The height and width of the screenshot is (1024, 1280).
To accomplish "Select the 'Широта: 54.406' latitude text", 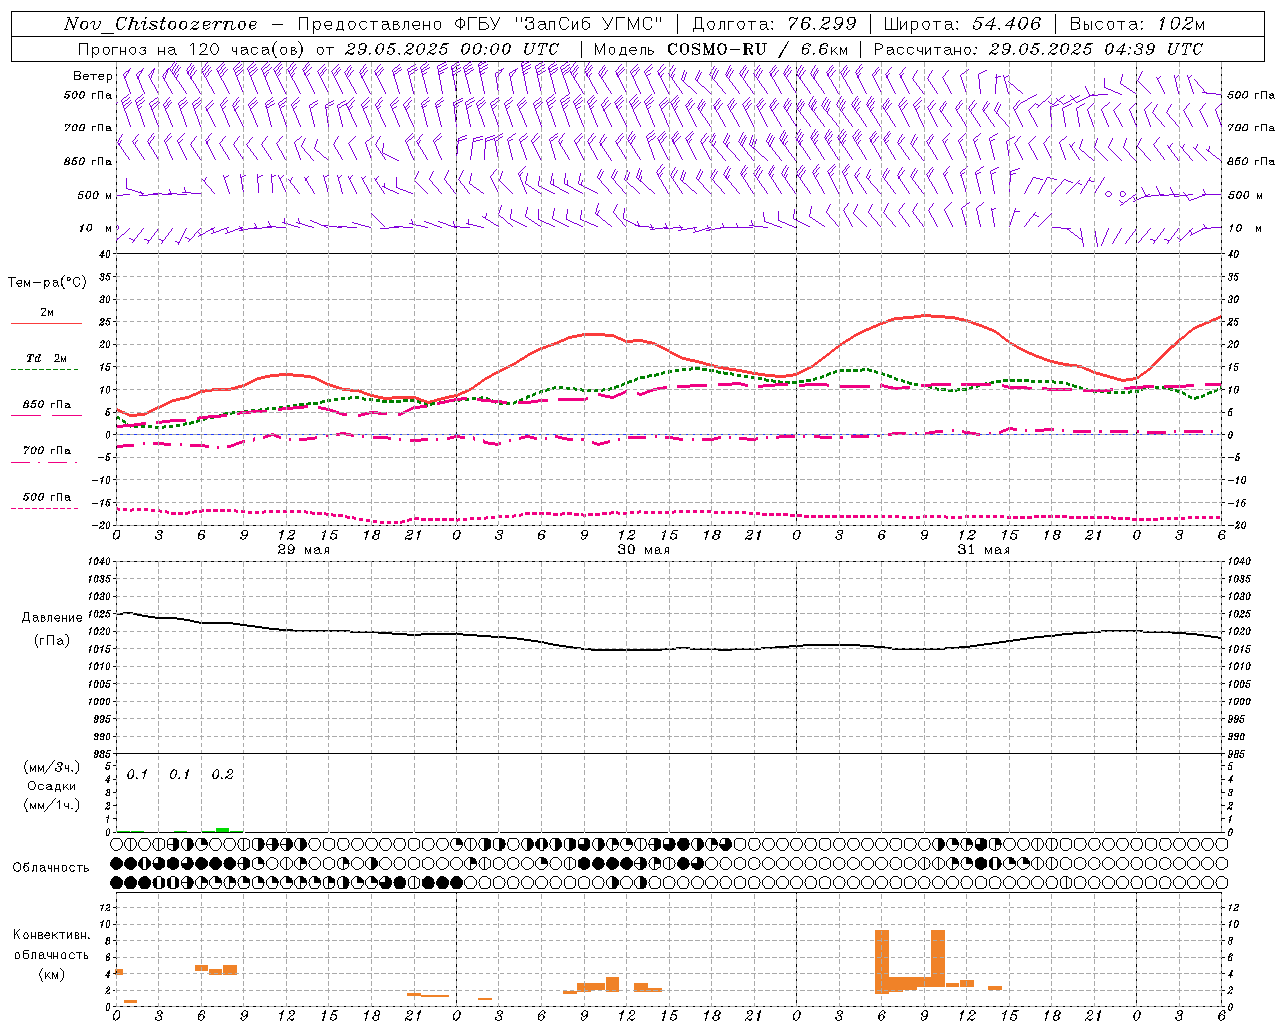I will (x=962, y=24).
